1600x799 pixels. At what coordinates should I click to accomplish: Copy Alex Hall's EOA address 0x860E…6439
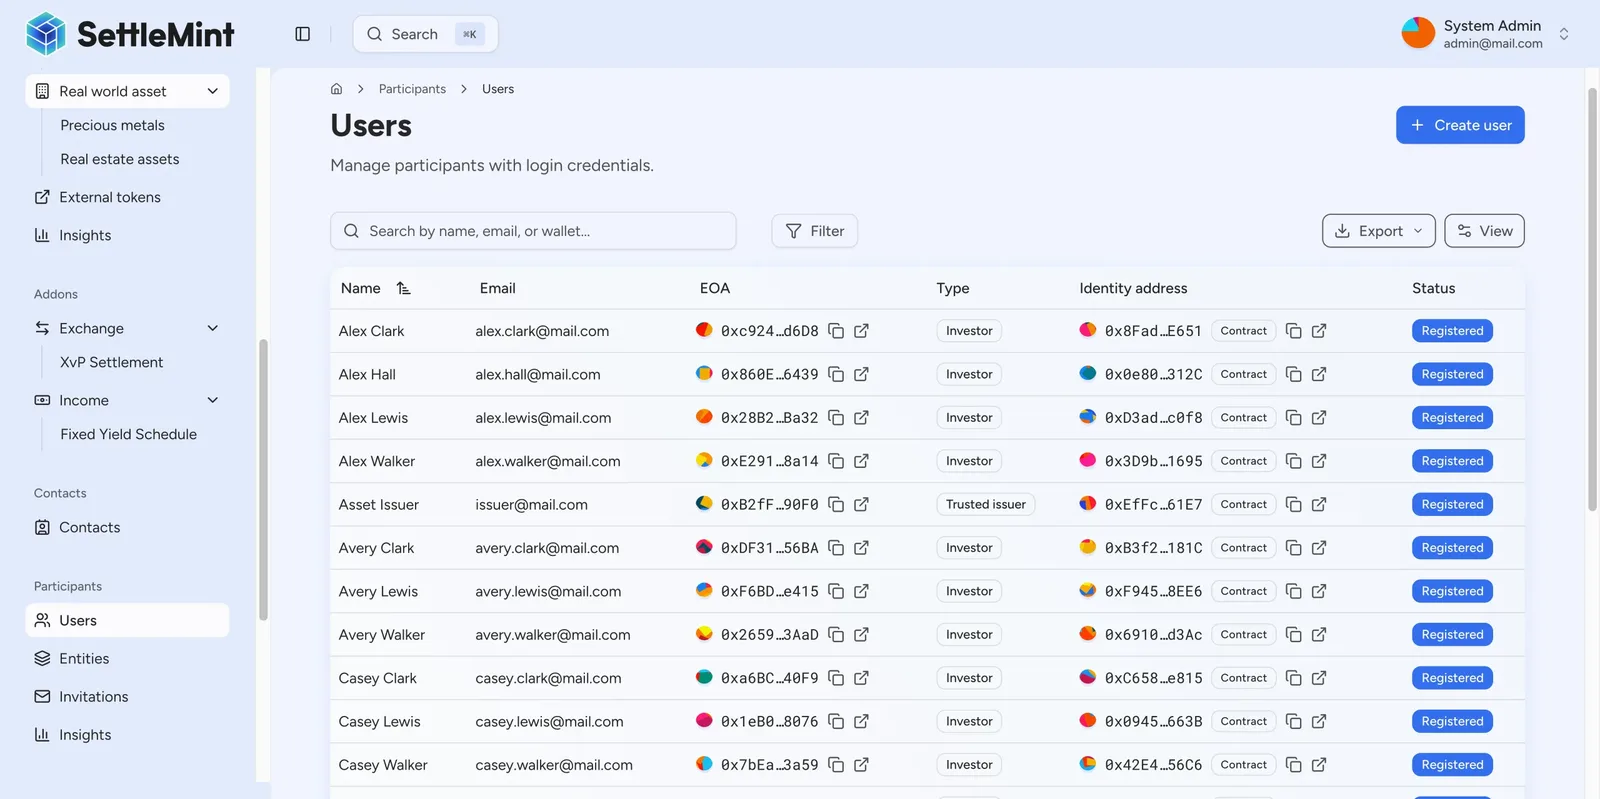(x=836, y=374)
